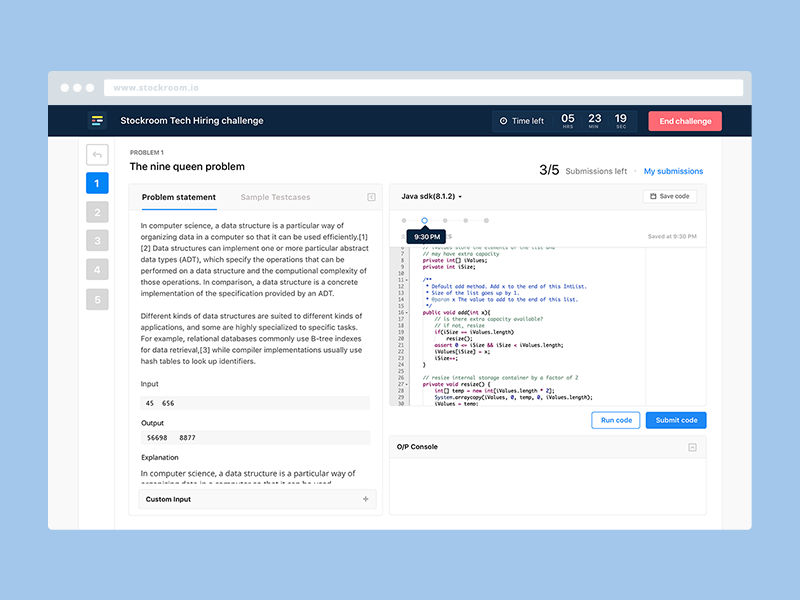Open the Java sdk(8.1.2) language dropdown
Screen dimensions: 800x600
[431, 197]
